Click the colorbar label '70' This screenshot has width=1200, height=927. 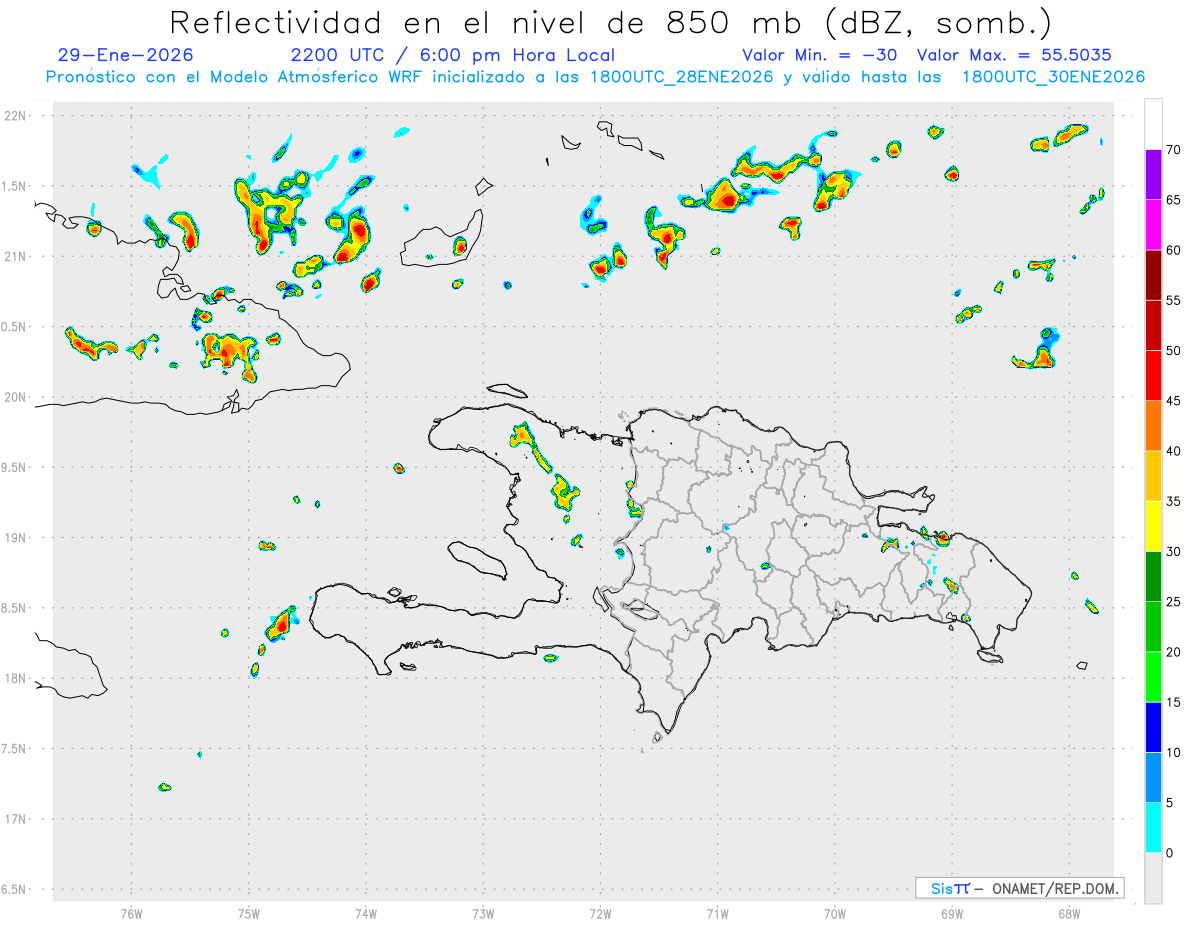tap(1174, 150)
